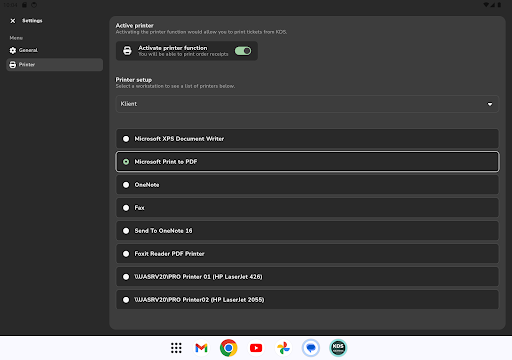The image size is (512, 360).
Task: Open the app drawer grid icon
Action: (176, 348)
